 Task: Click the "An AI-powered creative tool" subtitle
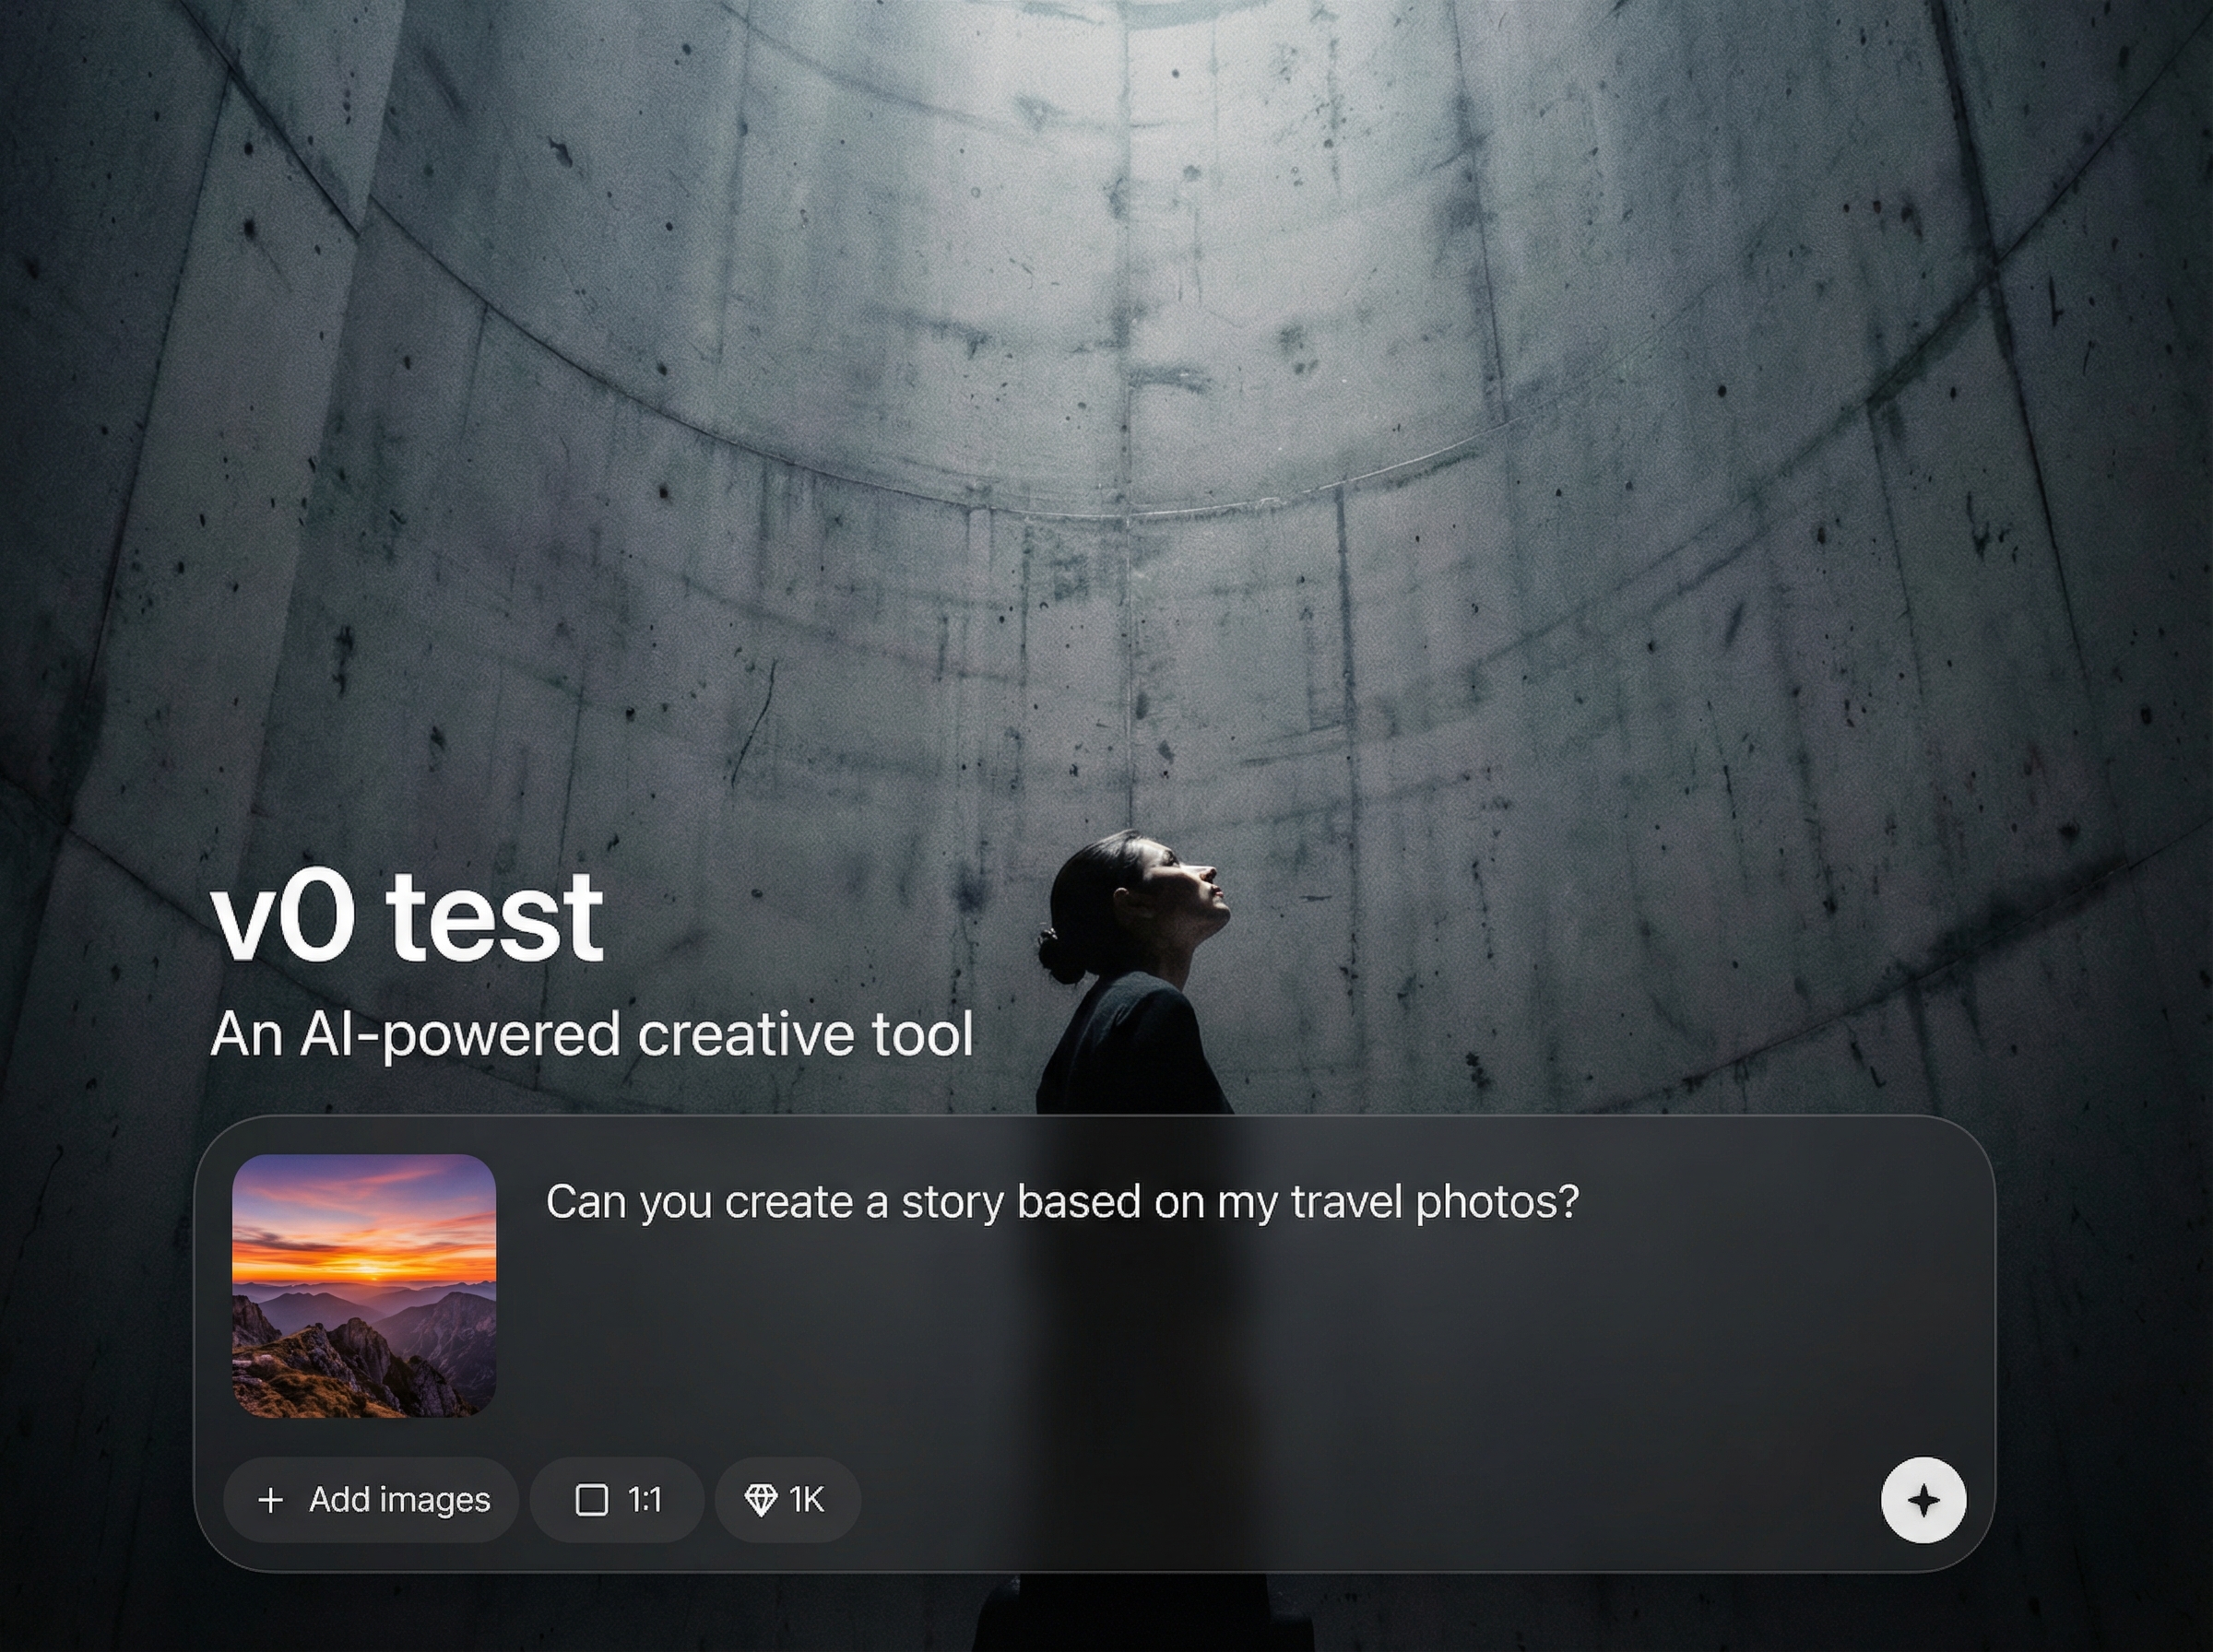[x=591, y=1033]
